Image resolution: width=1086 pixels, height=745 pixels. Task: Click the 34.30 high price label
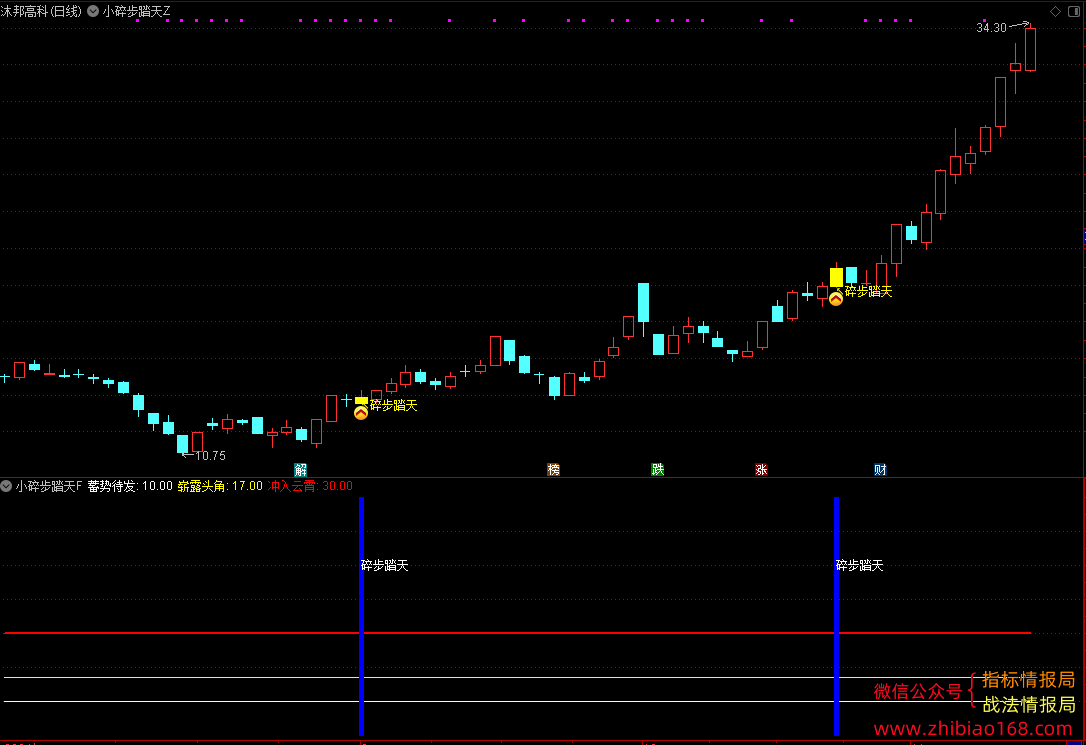tap(991, 28)
